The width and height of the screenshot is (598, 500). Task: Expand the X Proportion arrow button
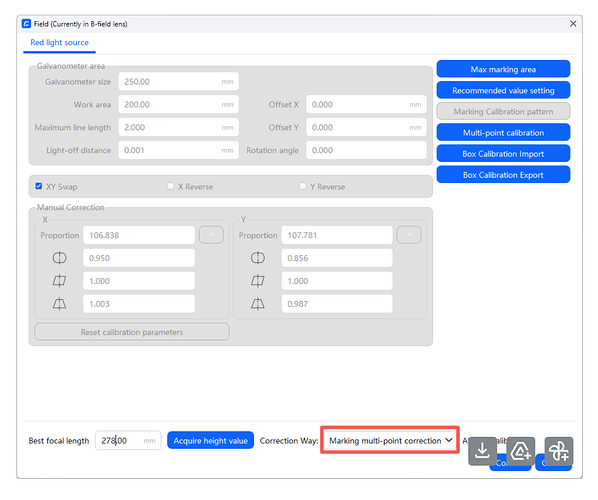[211, 235]
